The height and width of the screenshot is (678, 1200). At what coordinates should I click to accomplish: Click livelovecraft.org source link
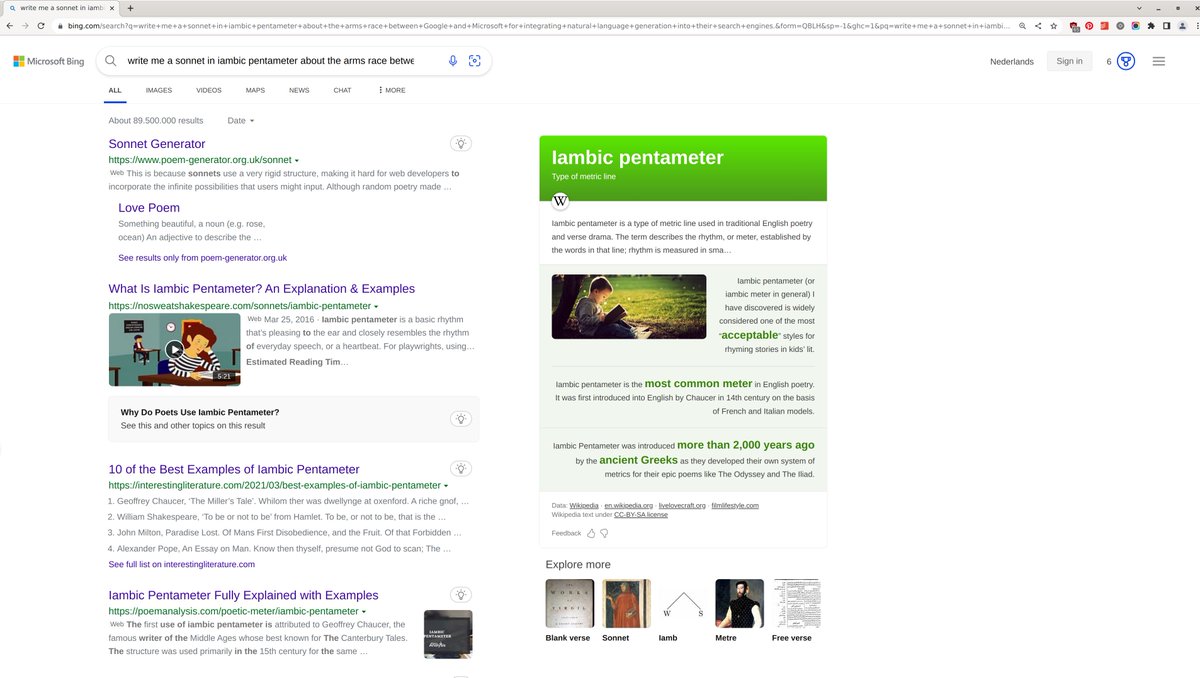pos(680,506)
